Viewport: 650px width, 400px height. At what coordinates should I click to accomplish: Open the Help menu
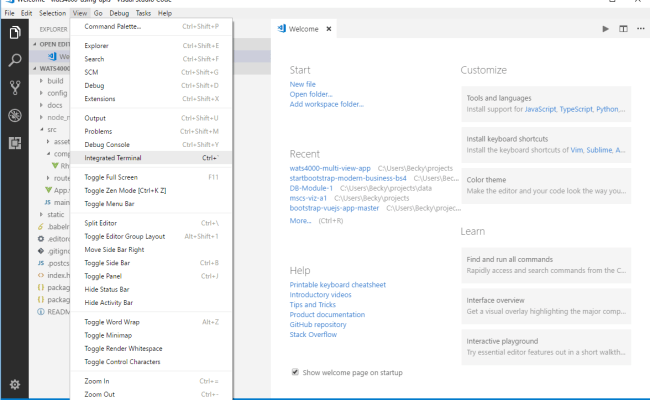(x=165, y=13)
